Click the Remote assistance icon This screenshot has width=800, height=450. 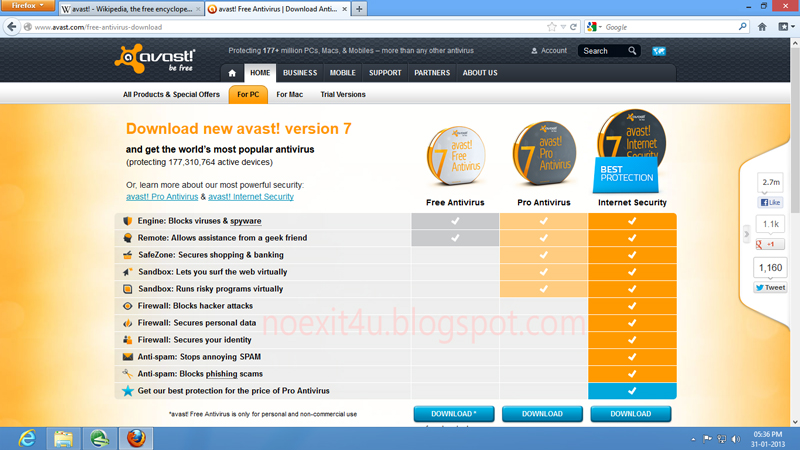[128, 238]
